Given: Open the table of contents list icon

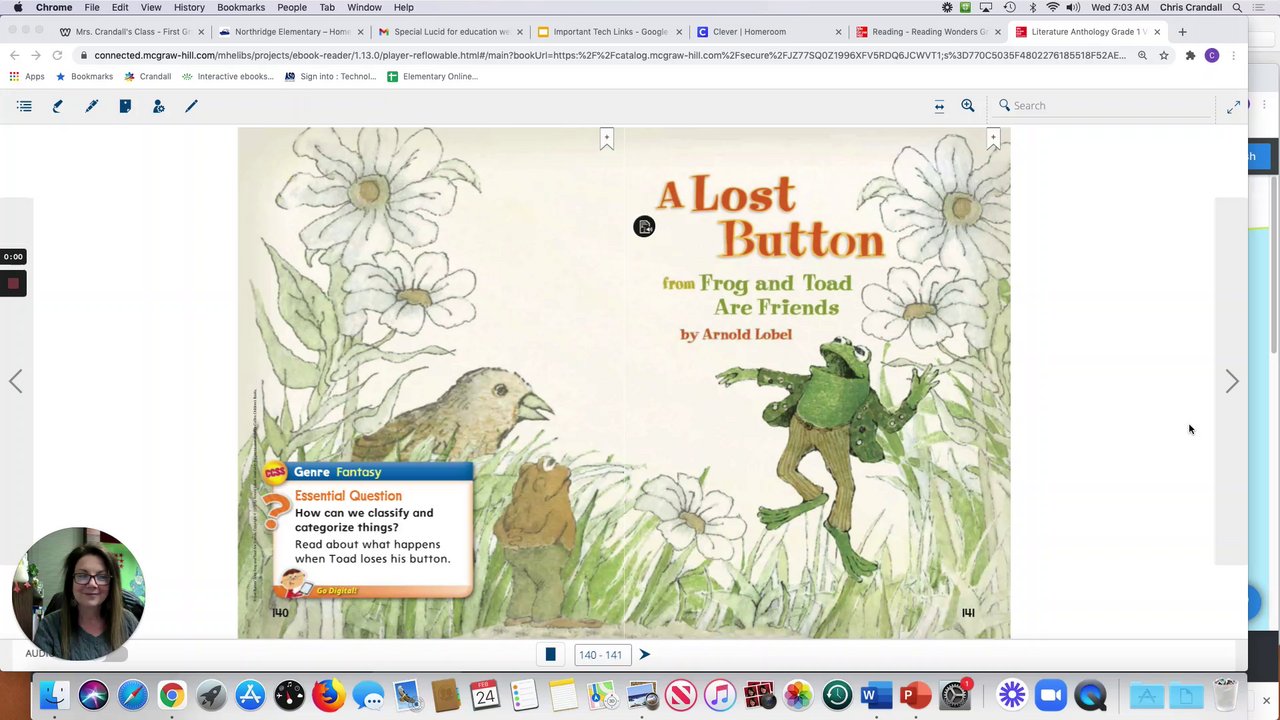Looking at the screenshot, I should [25, 105].
